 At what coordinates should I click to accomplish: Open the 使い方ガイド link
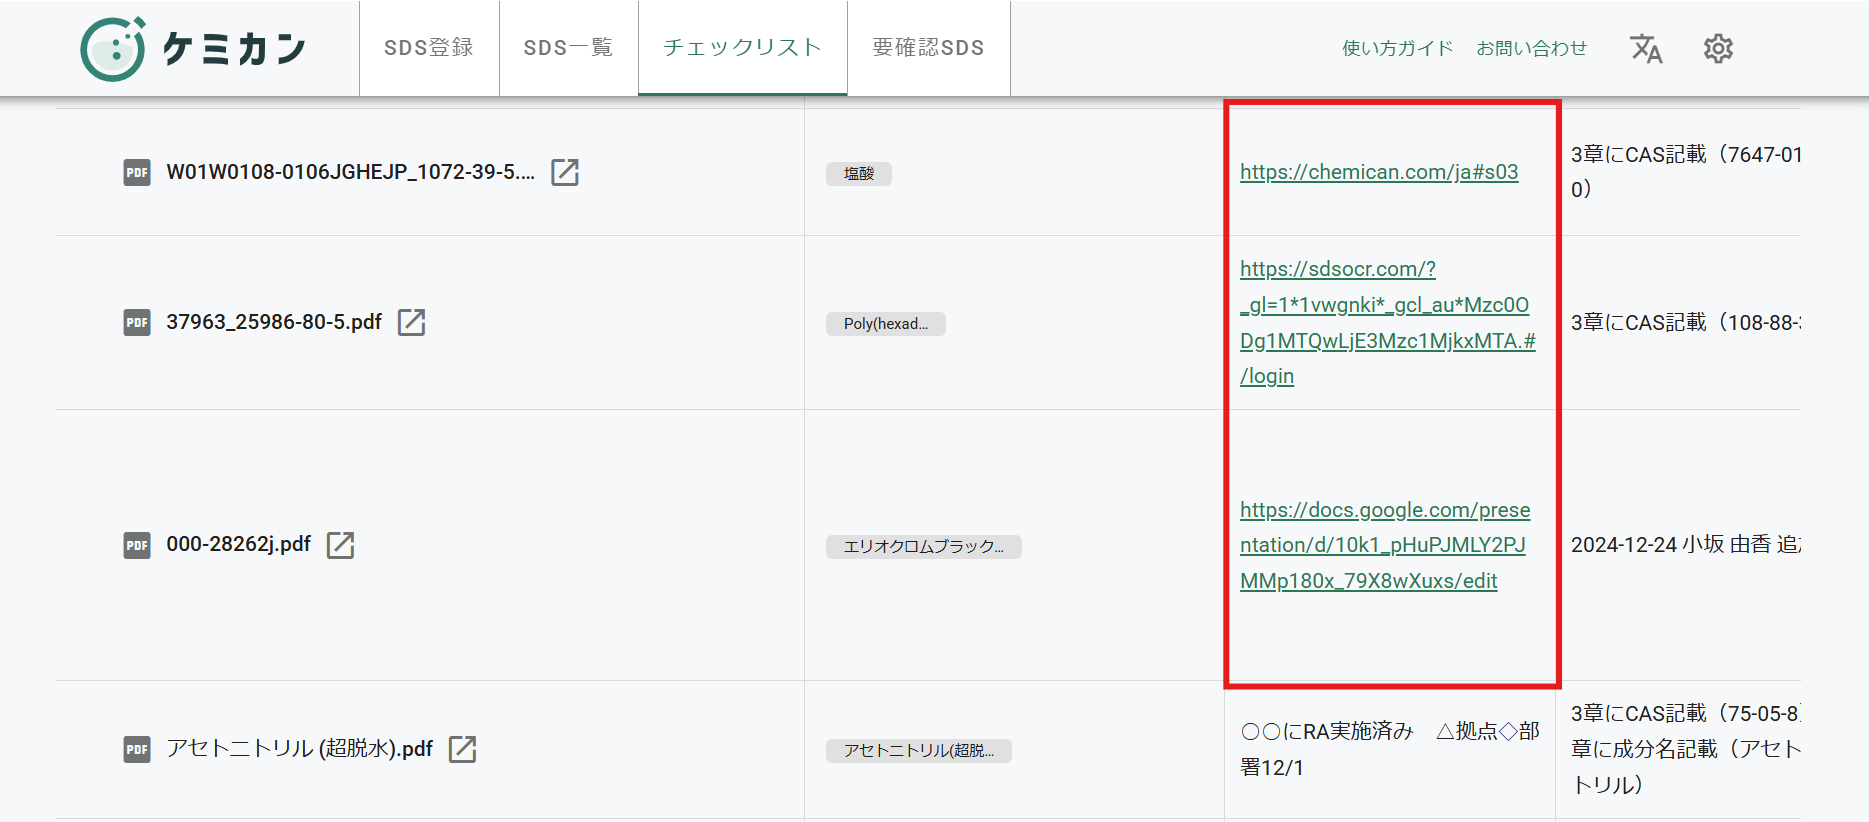1397,48
